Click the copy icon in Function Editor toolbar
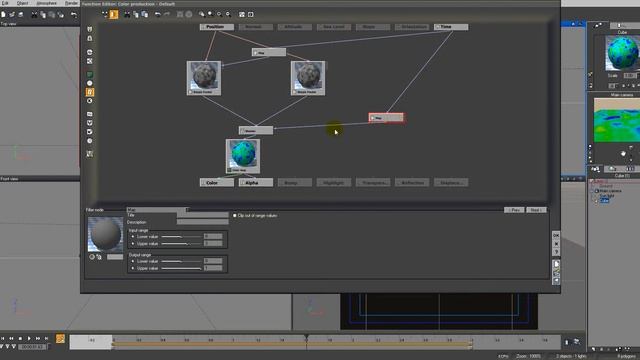Image resolution: width=640 pixels, height=360 pixels. 136,14
